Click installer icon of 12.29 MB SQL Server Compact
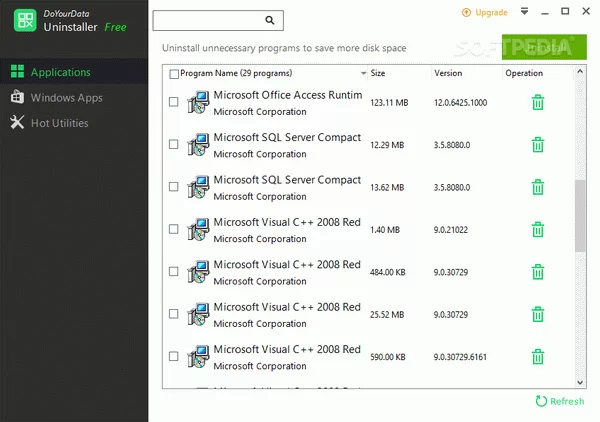This screenshot has height=422, width=600. pos(198,145)
